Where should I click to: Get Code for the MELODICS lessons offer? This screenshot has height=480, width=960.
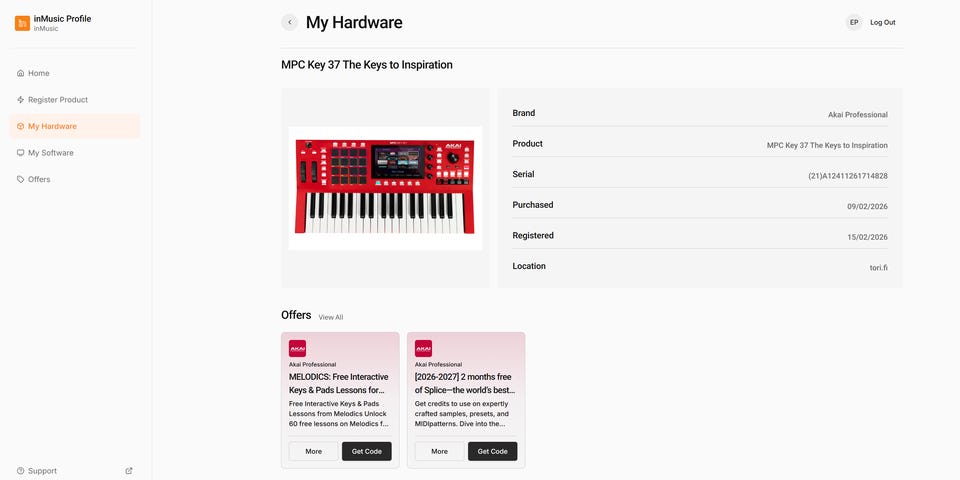click(x=367, y=451)
